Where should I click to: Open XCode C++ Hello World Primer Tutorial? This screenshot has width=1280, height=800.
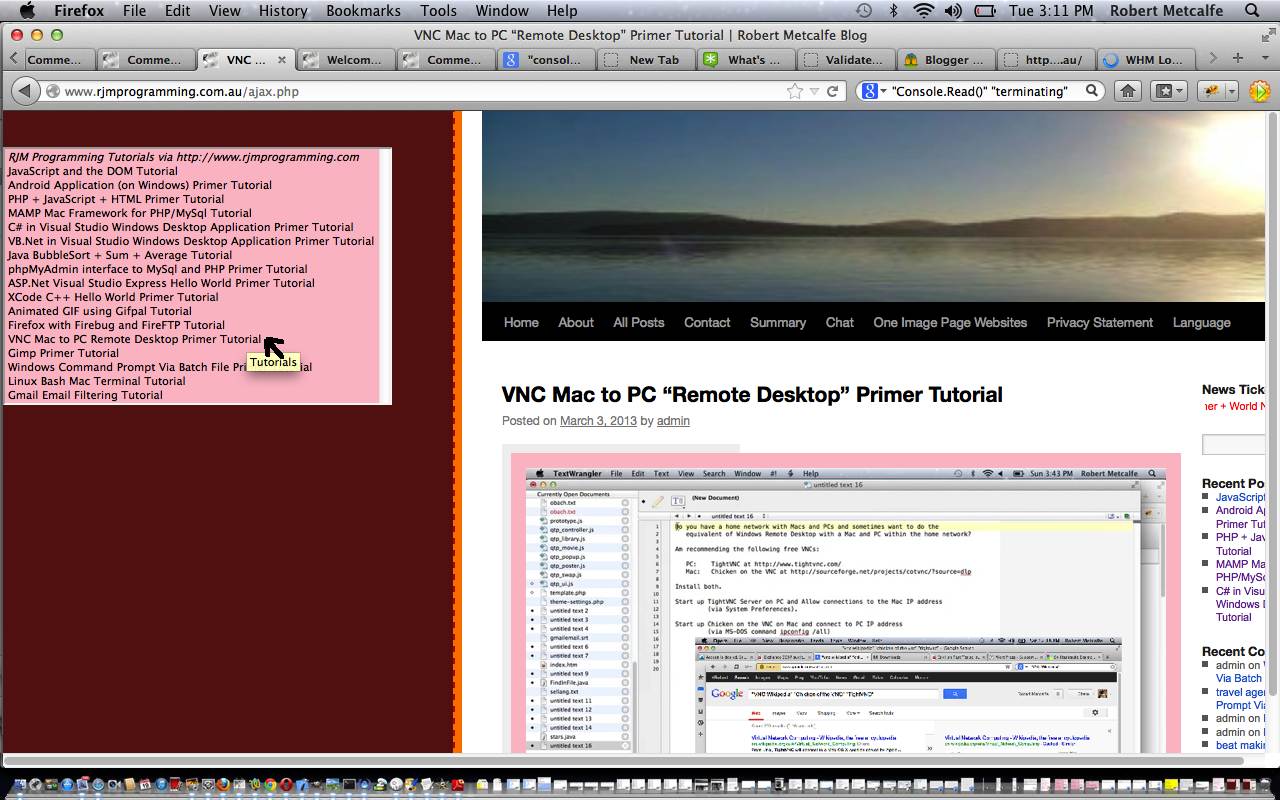(113, 297)
